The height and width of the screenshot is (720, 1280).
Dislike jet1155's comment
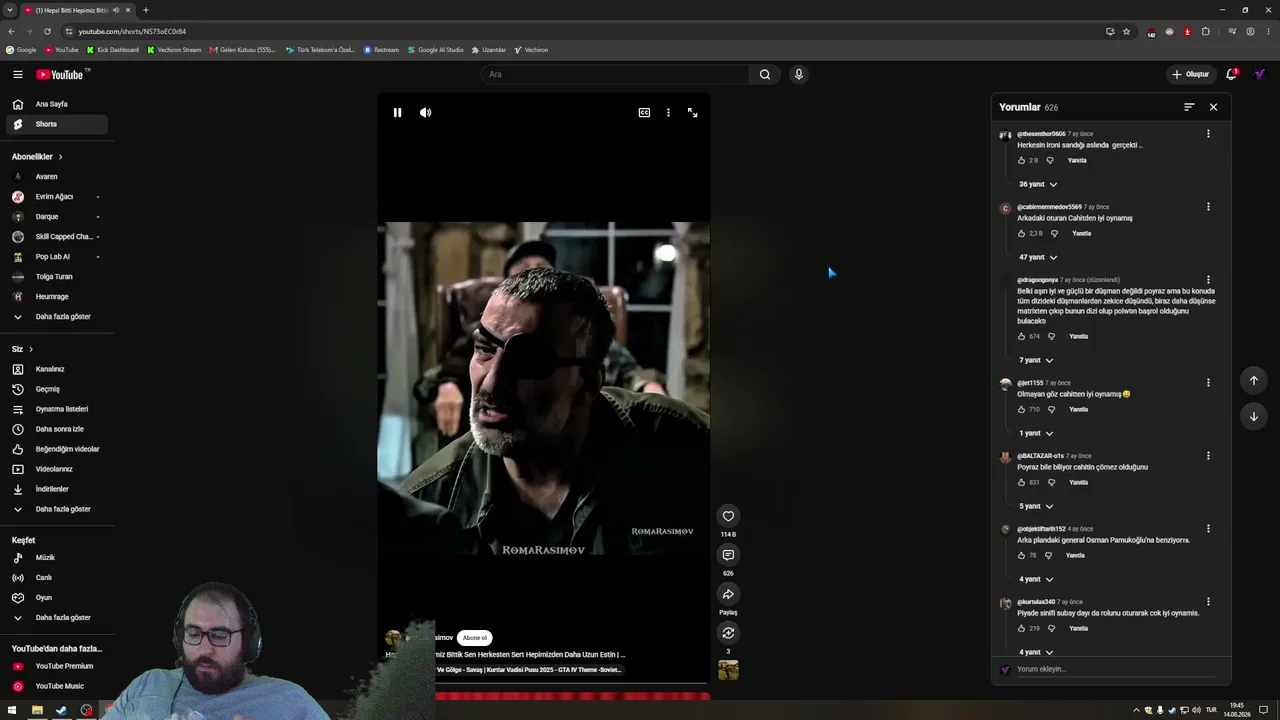coord(1051,409)
